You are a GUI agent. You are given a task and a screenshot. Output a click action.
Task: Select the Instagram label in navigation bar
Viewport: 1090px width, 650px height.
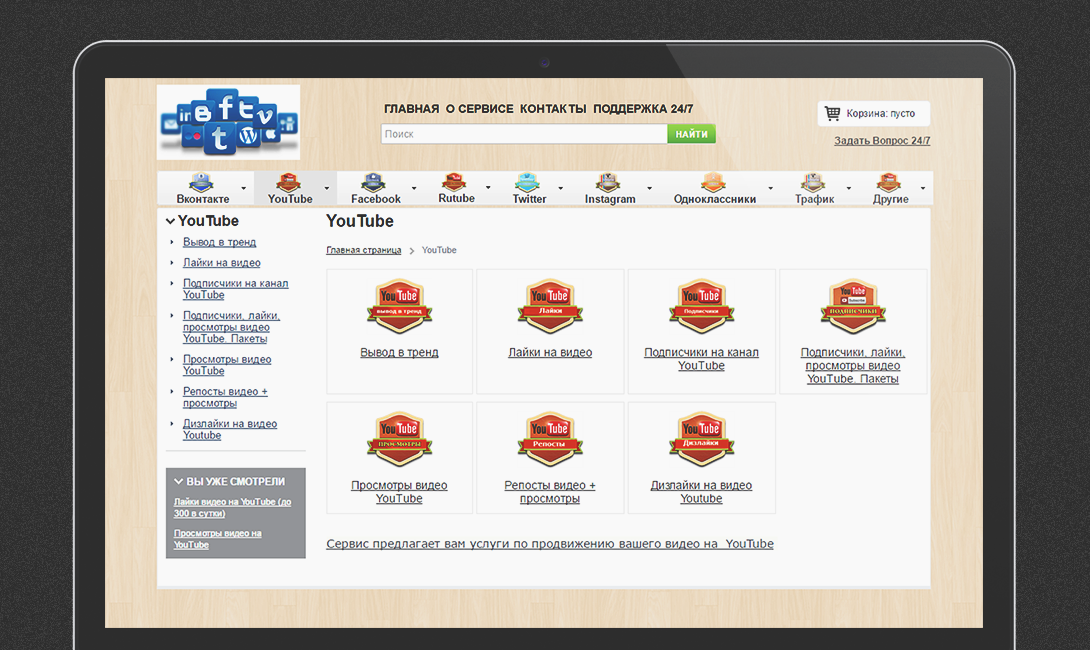click(610, 199)
